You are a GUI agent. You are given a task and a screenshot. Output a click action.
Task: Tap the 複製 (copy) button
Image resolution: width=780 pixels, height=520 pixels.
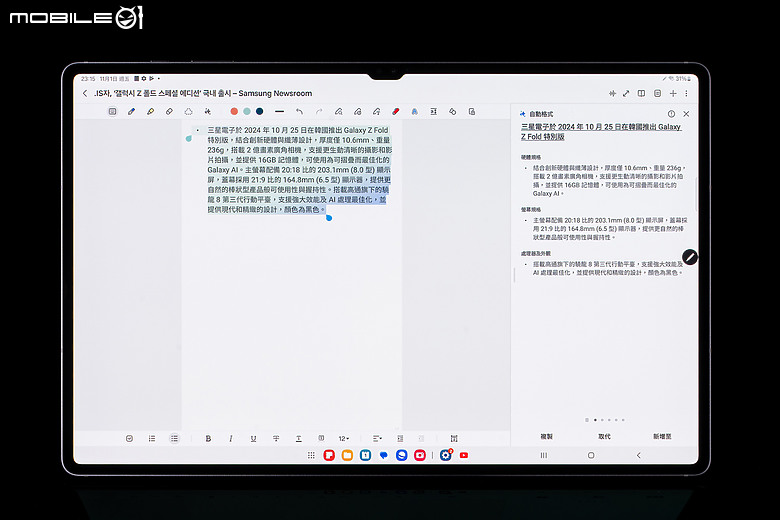coord(547,436)
